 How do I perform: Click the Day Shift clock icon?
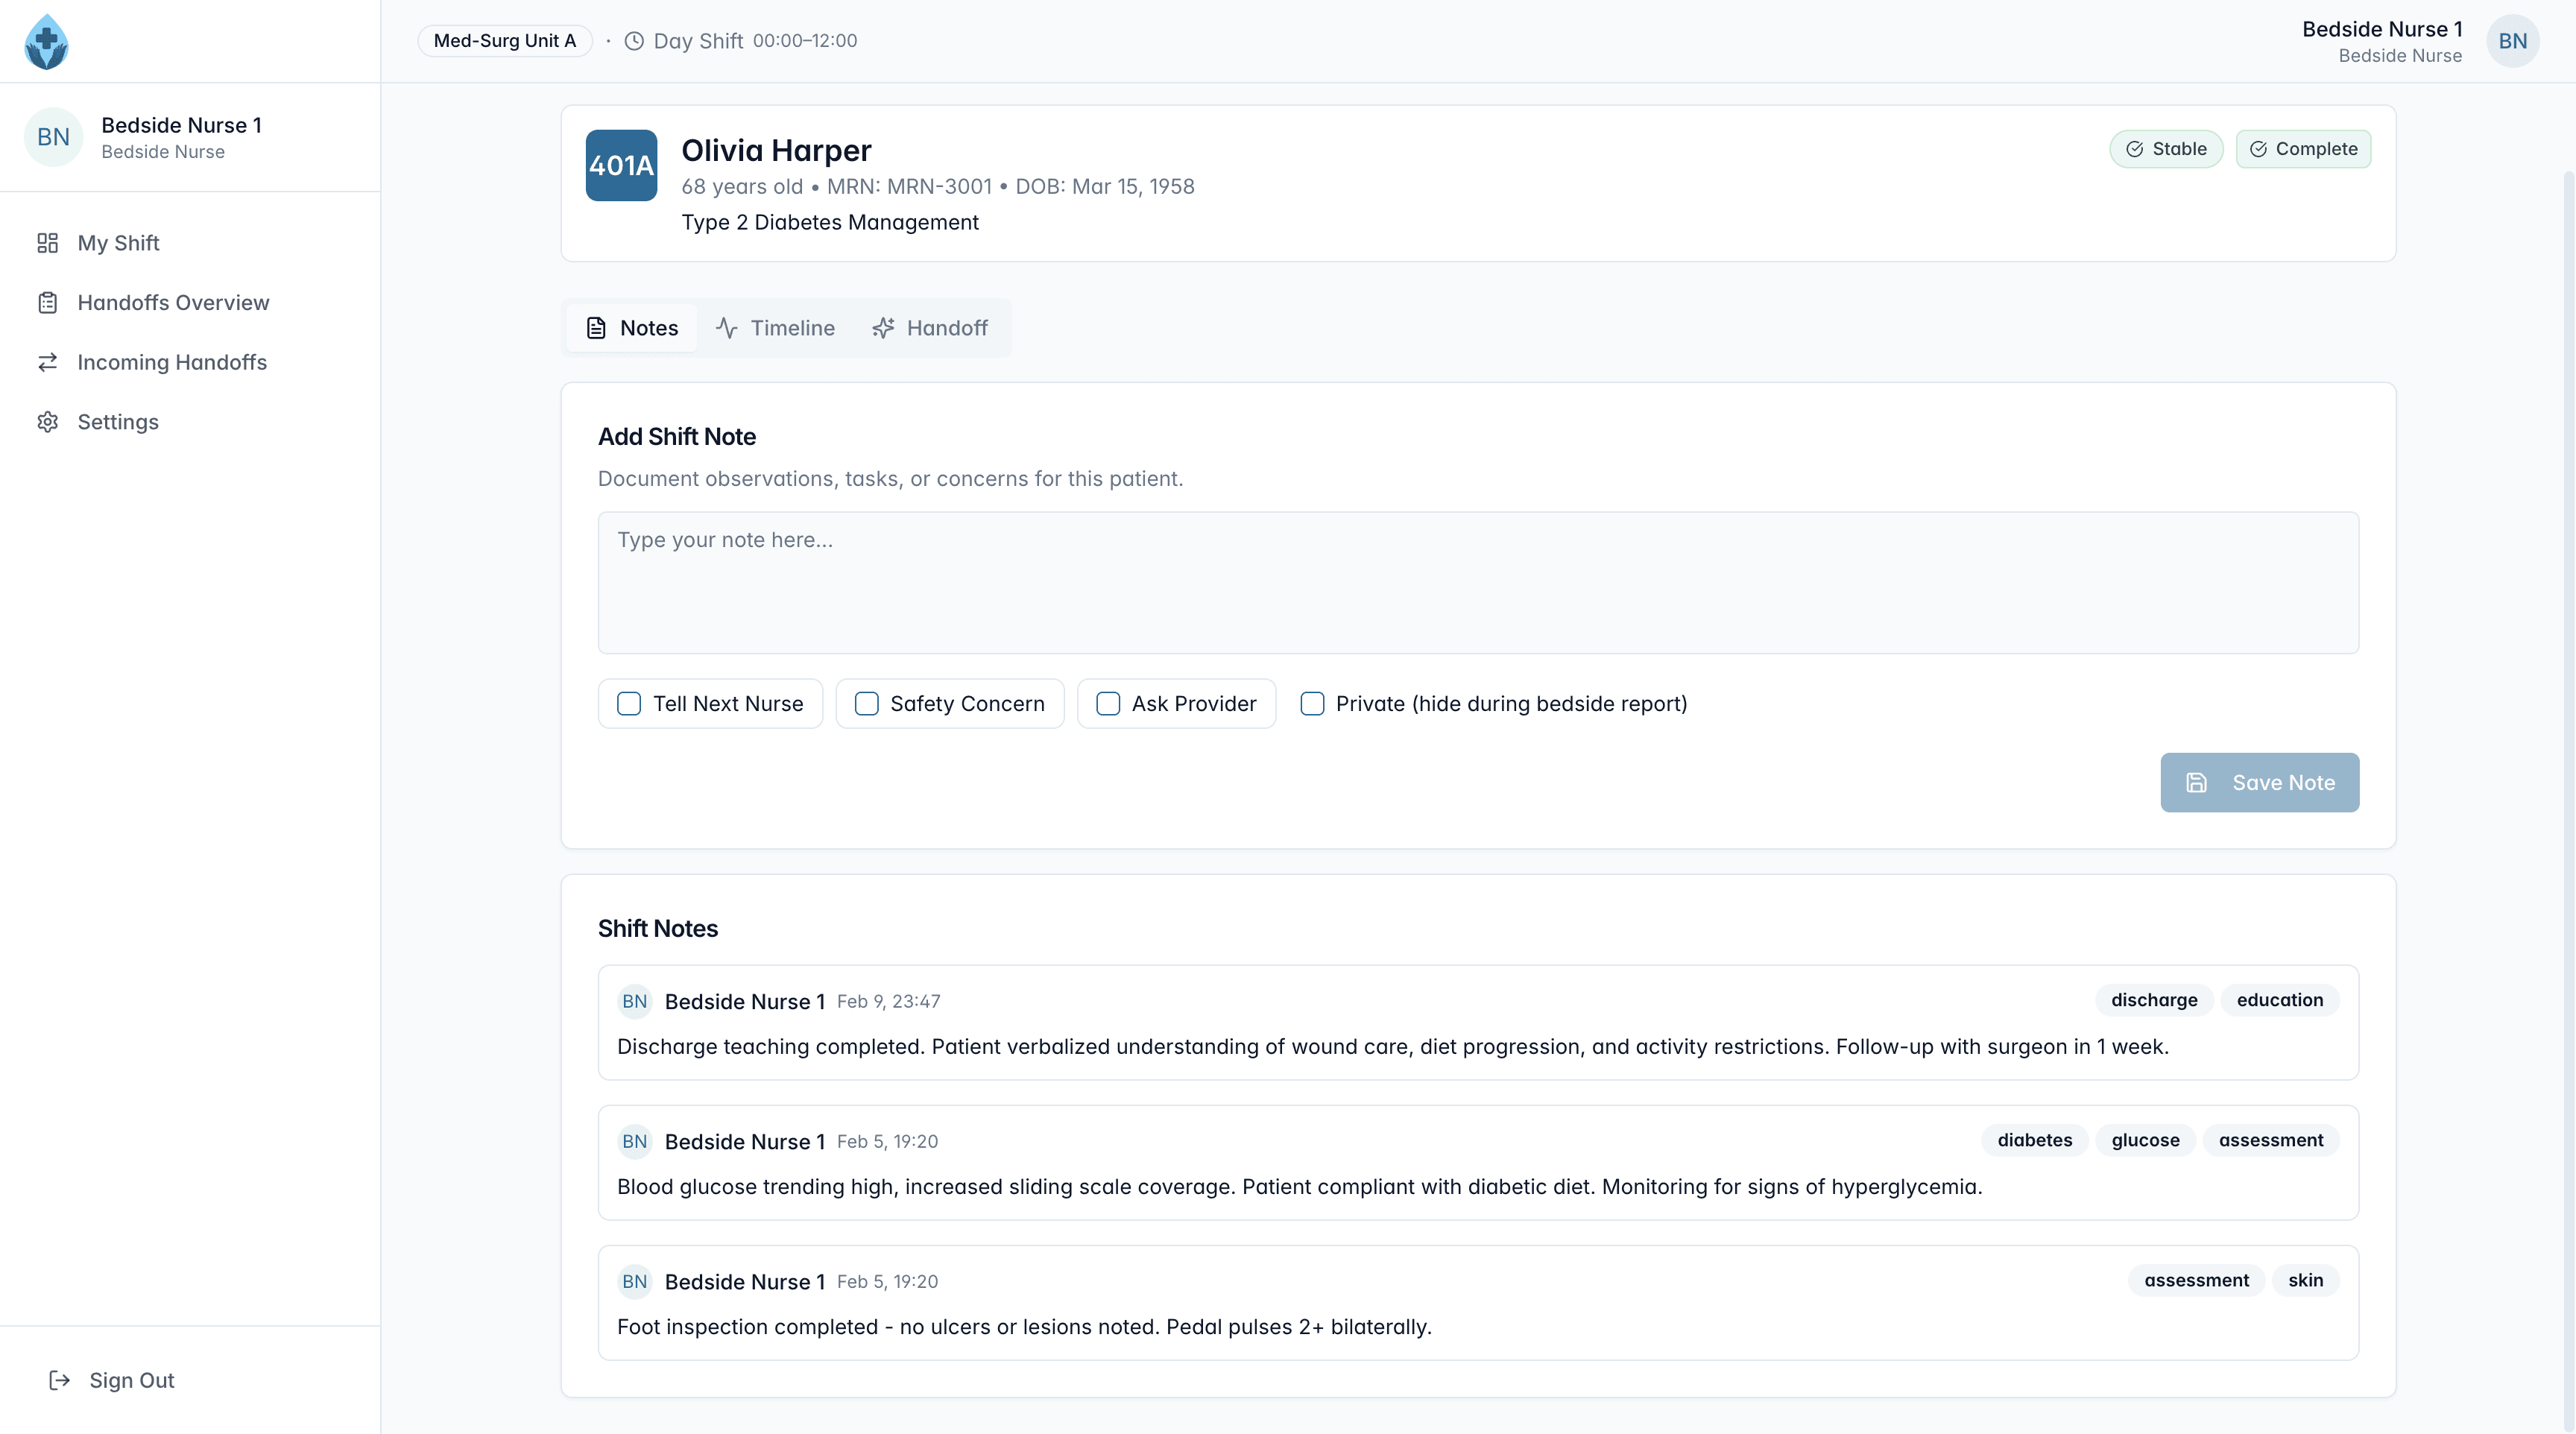(634, 41)
